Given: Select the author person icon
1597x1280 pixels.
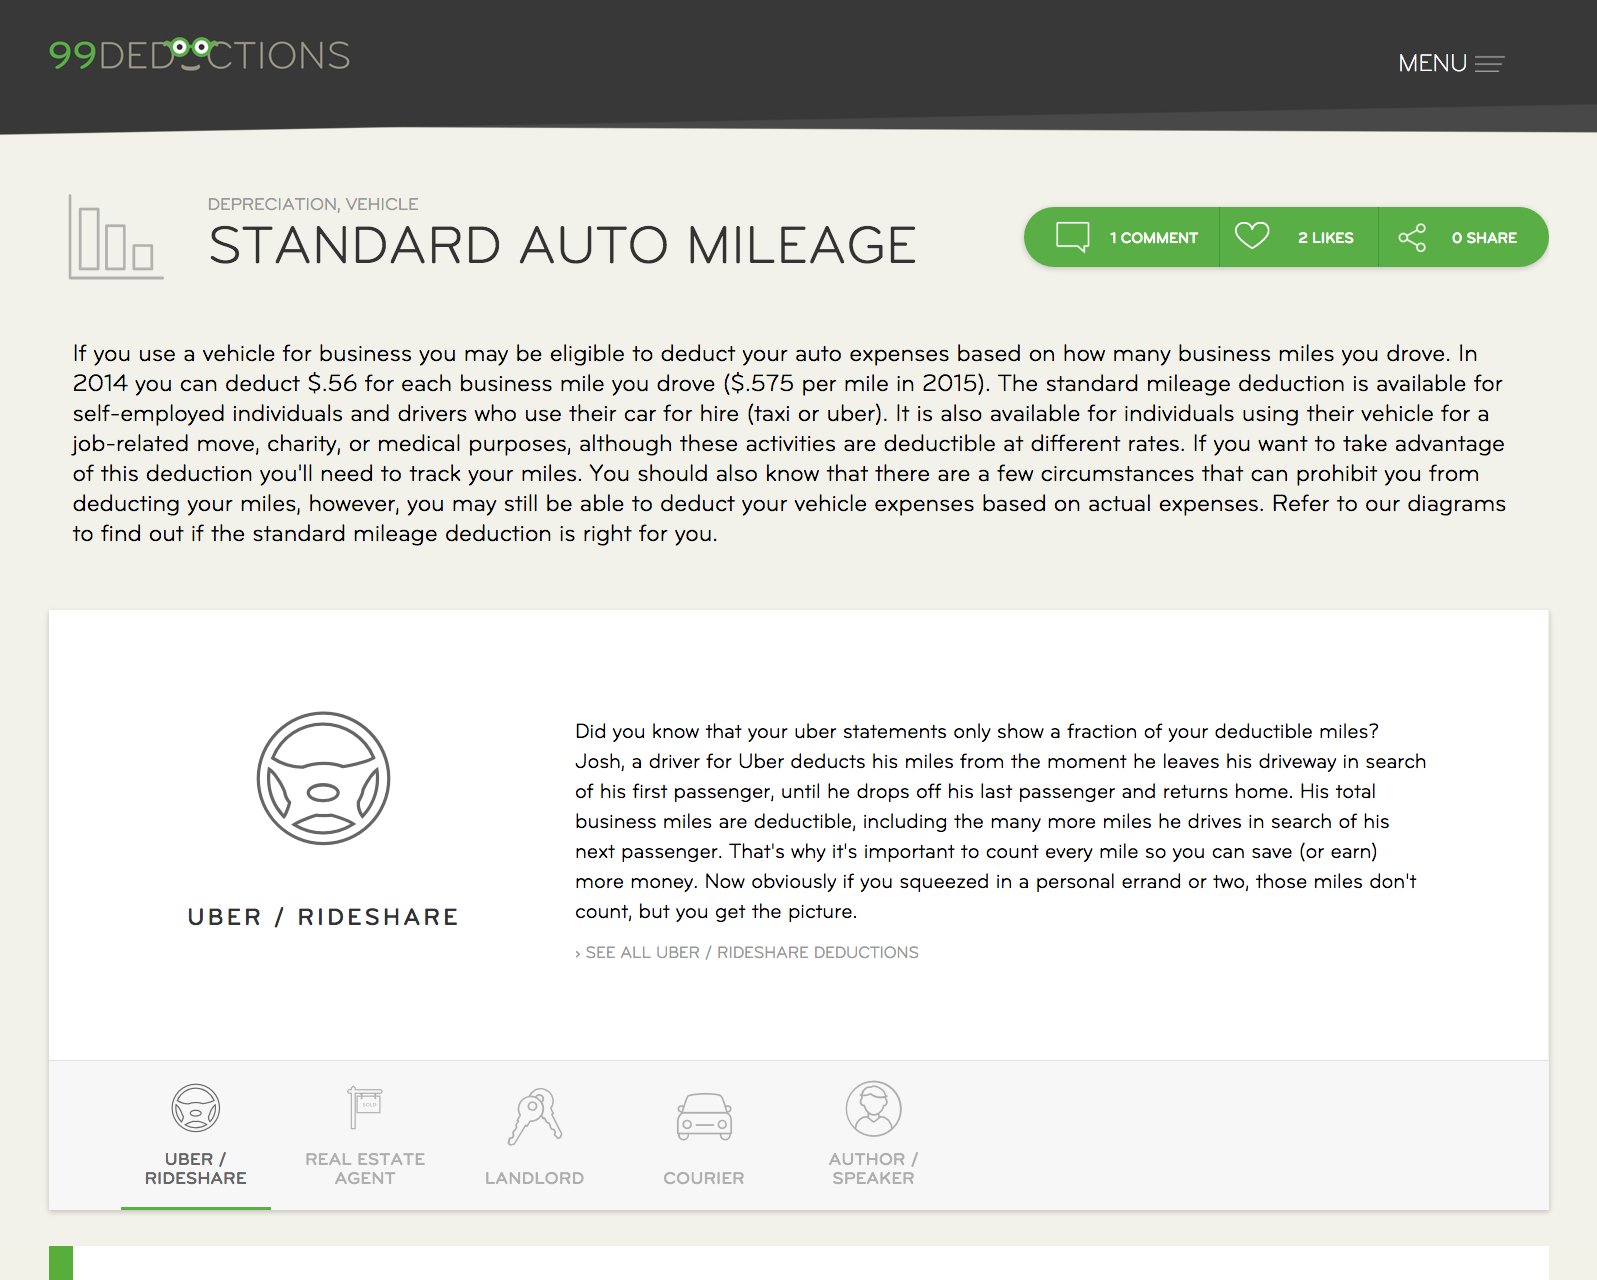Looking at the screenshot, I should point(874,1108).
